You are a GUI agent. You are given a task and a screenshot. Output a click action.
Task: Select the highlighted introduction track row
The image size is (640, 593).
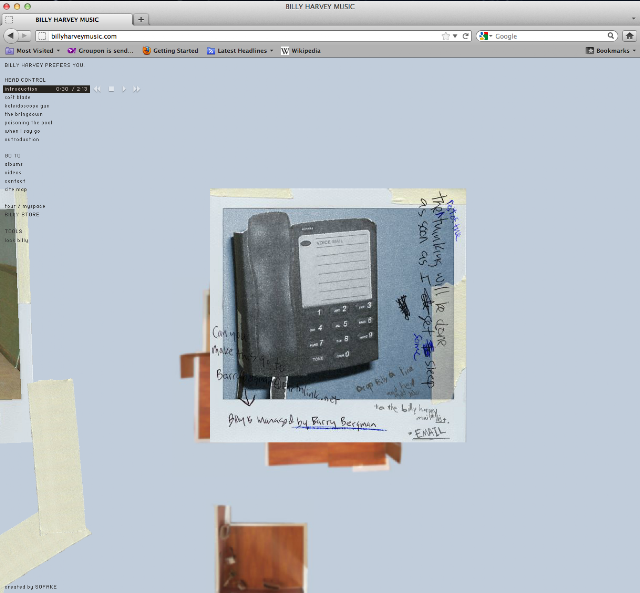click(x=46, y=89)
